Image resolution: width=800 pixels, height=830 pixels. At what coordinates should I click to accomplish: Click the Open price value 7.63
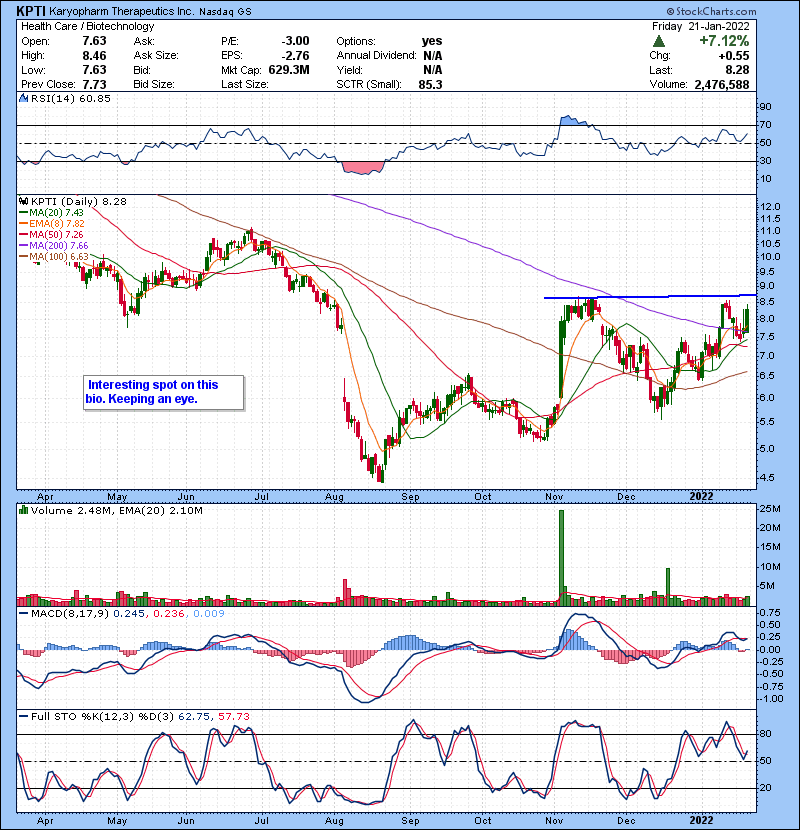94,41
